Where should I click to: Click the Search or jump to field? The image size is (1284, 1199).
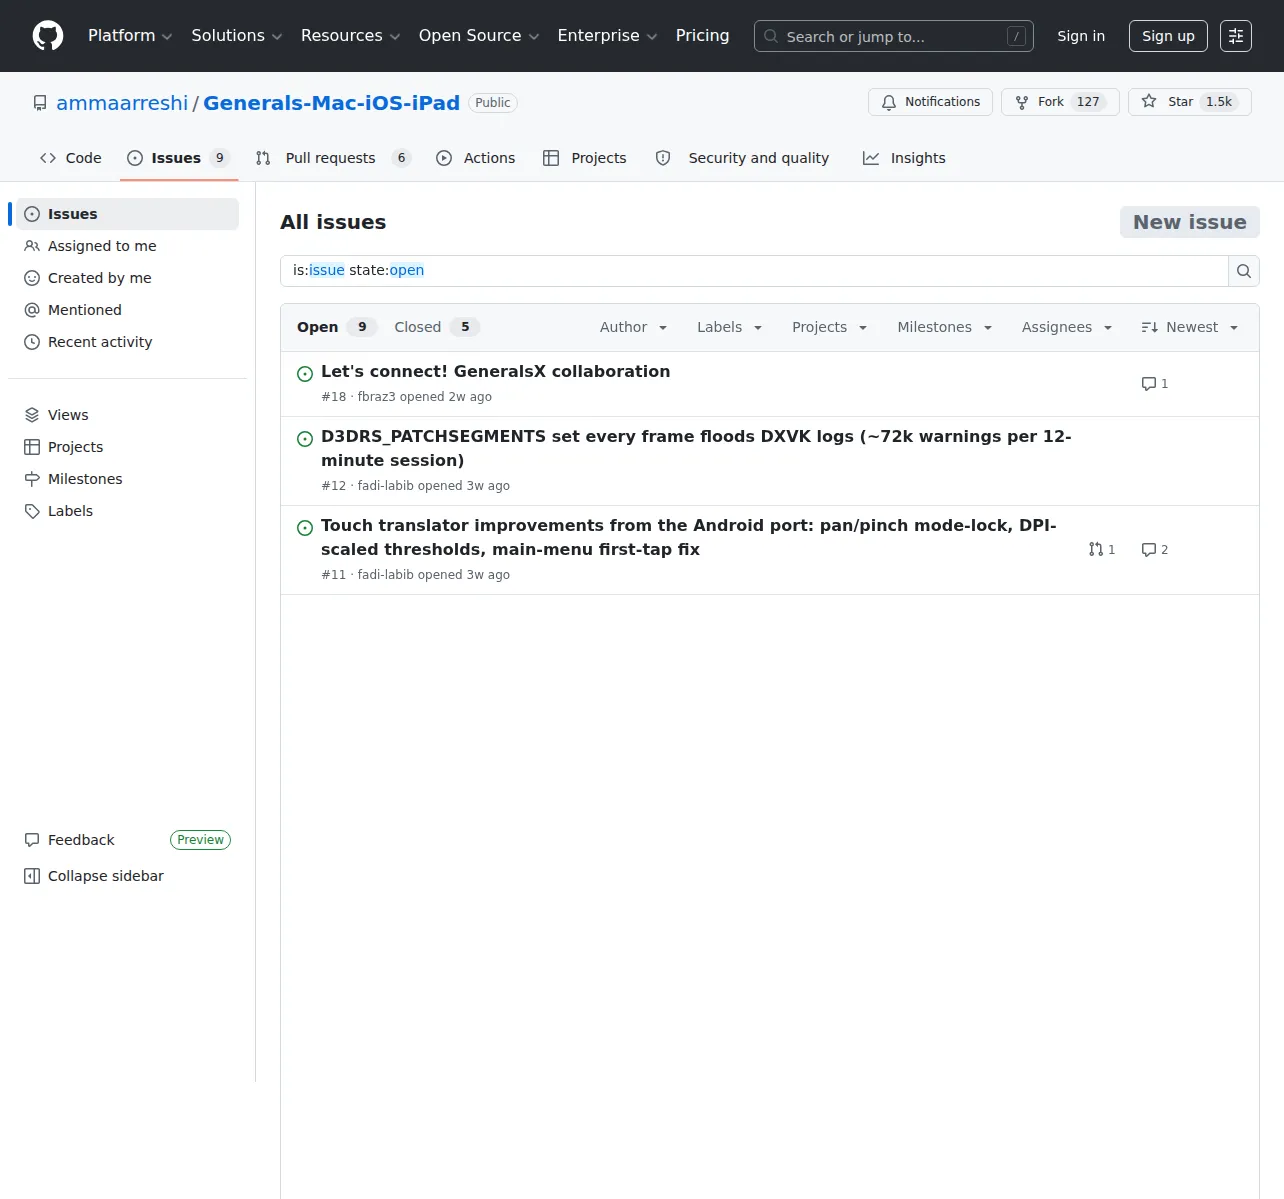click(x=893, y=36)
